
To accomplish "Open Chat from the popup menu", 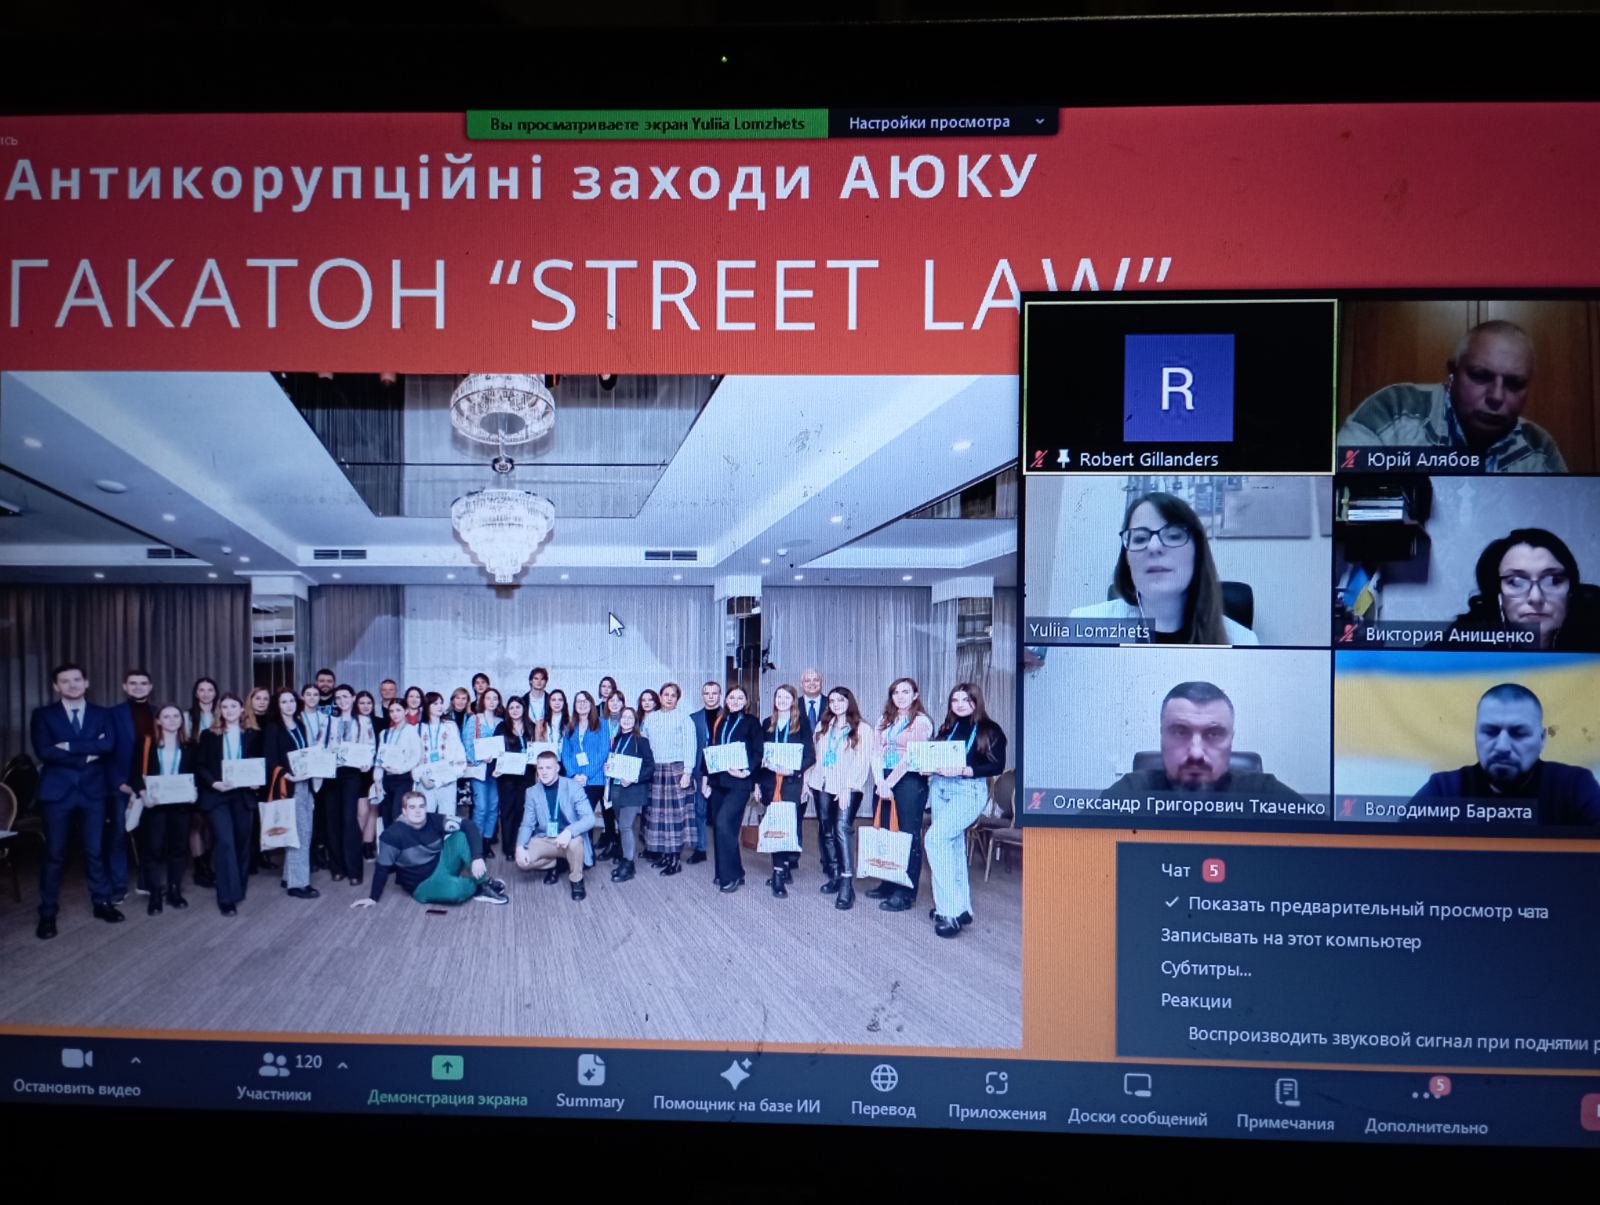I will click(x=1175, y=871).
